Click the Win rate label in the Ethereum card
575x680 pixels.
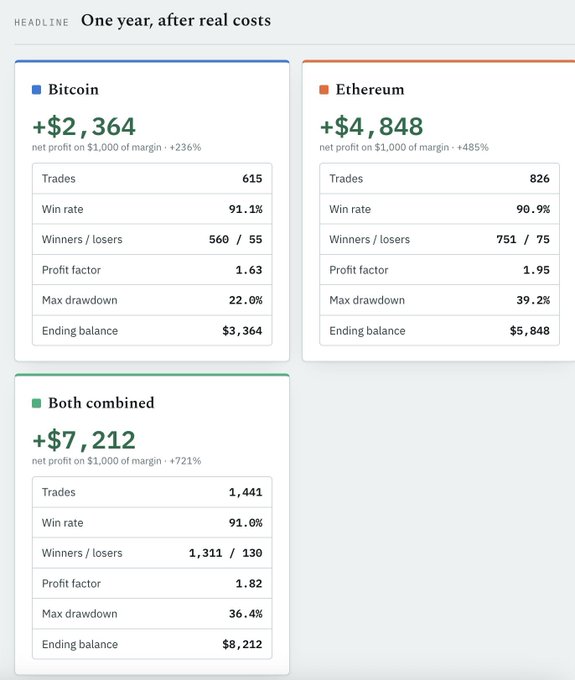(350, 209)
